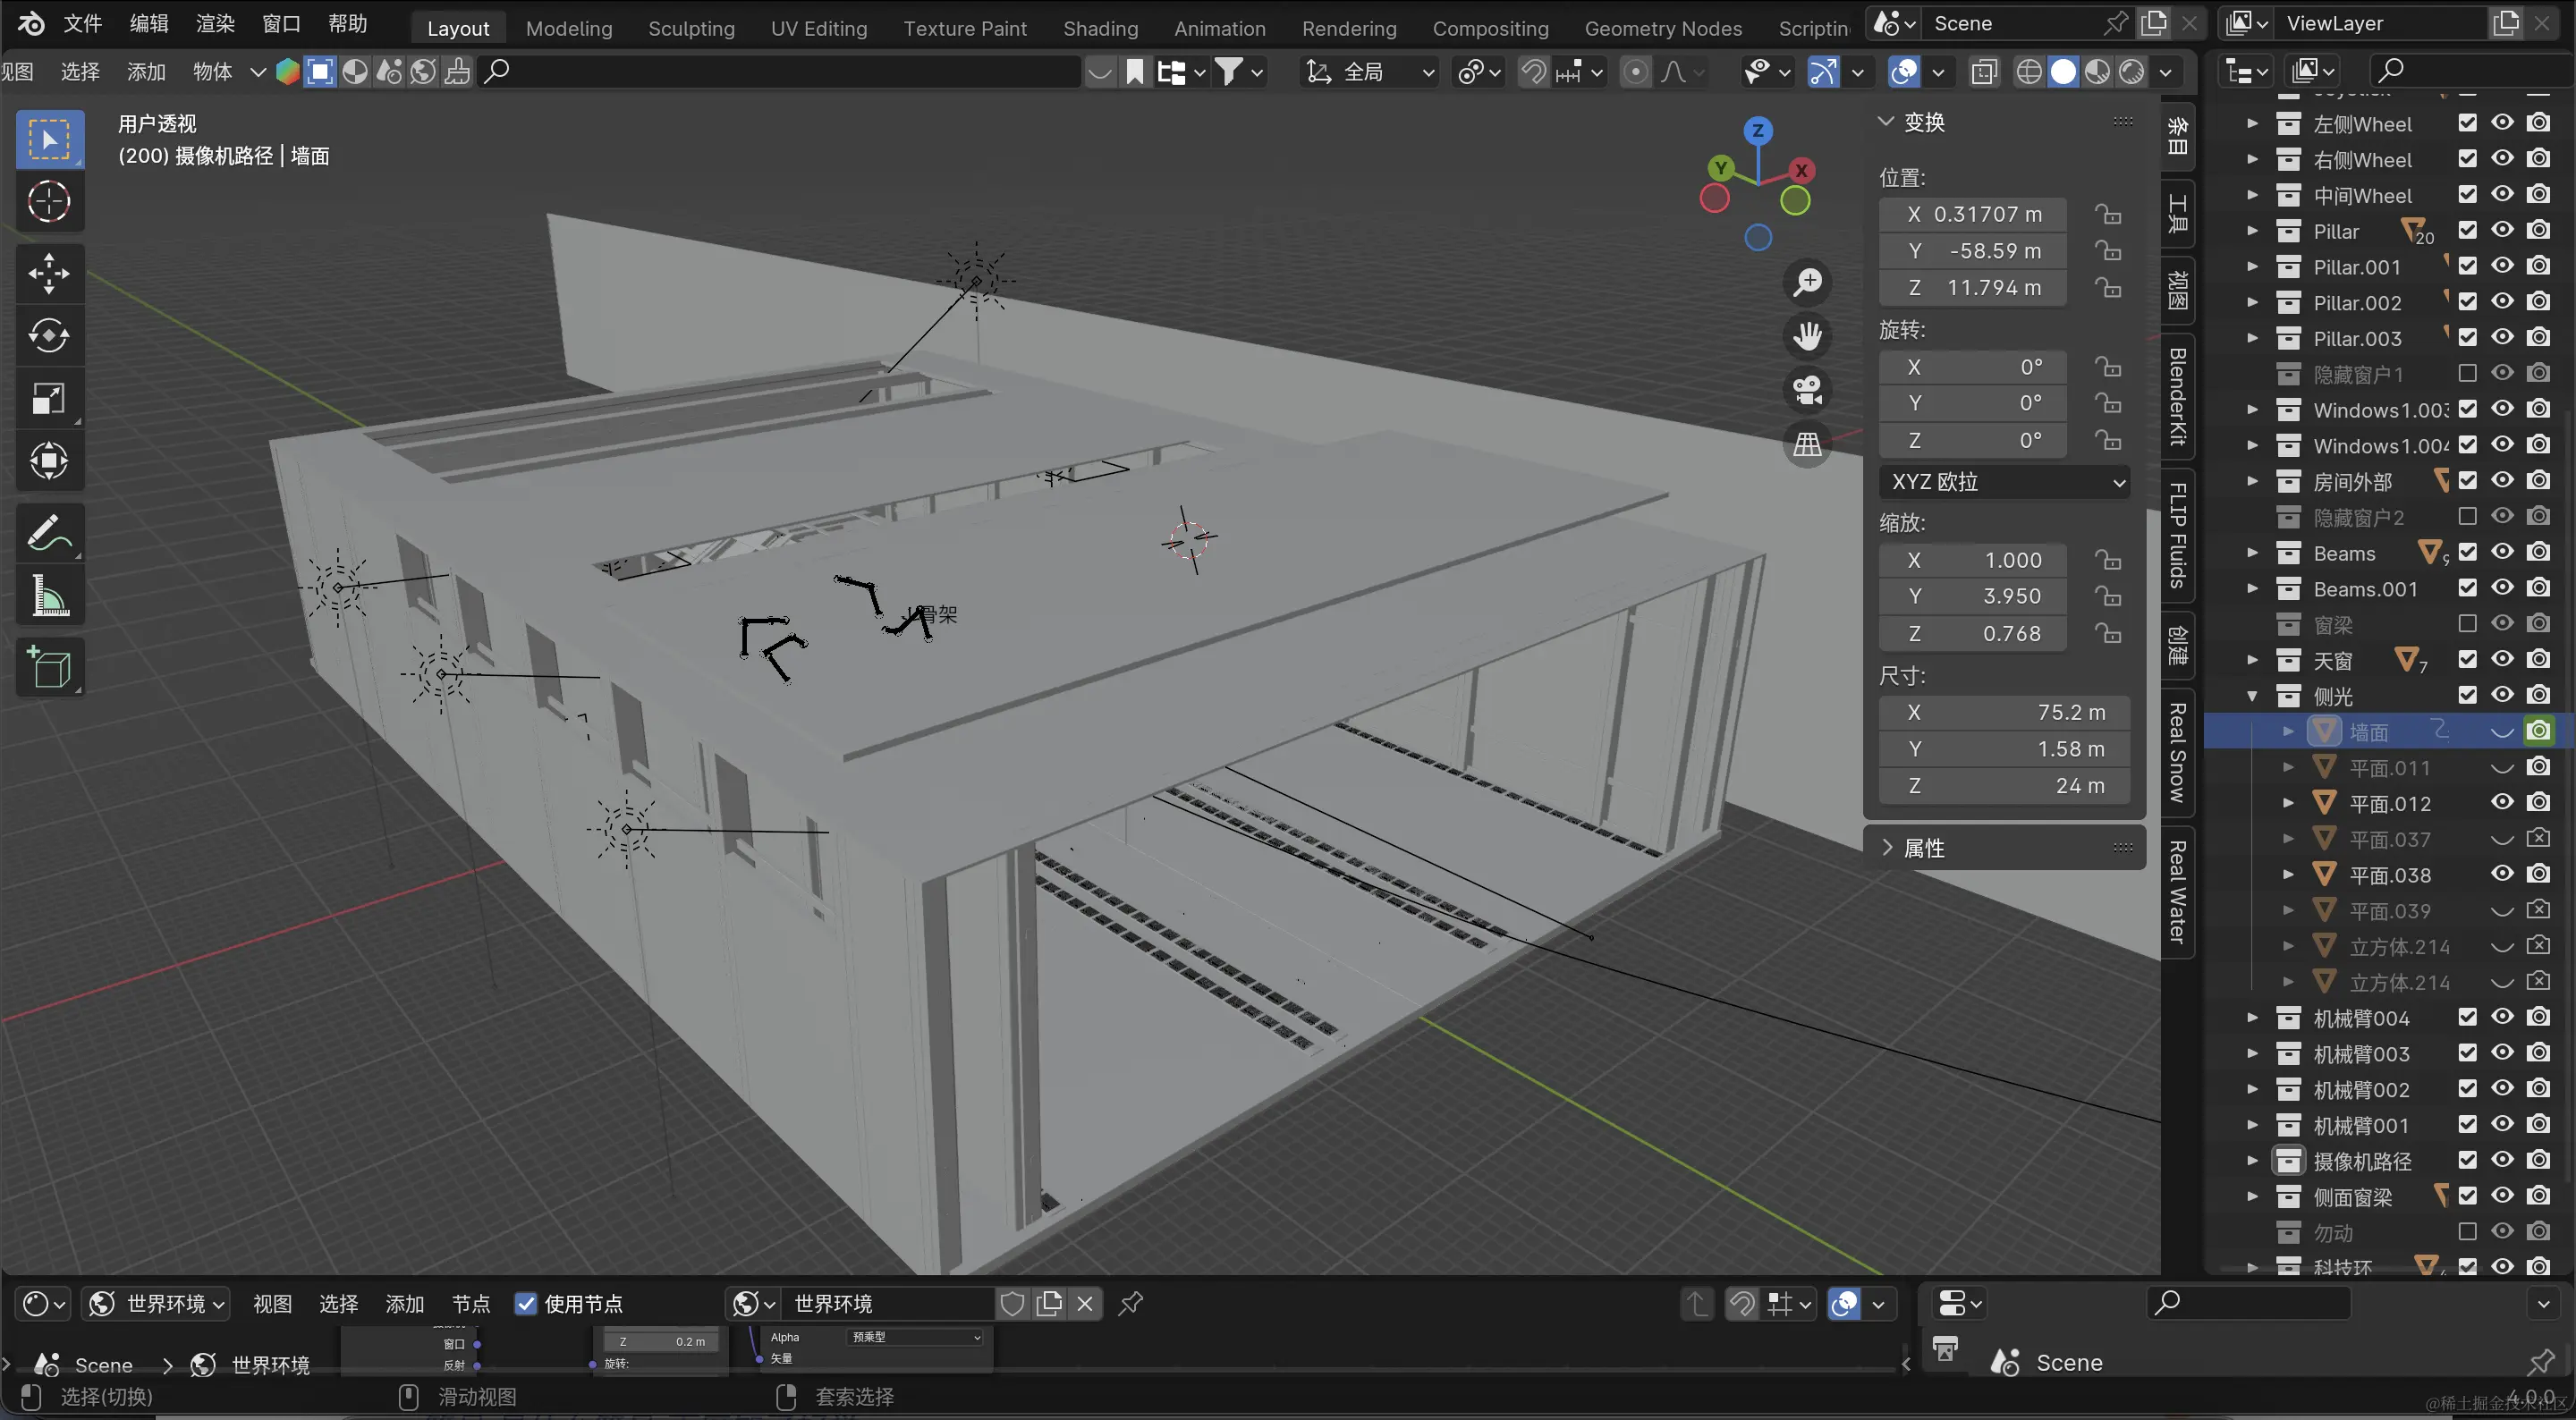Screen dimensions: 2576x1420
Task: Select the Move tool in left toolbar
Action: [x=48, y=273]
